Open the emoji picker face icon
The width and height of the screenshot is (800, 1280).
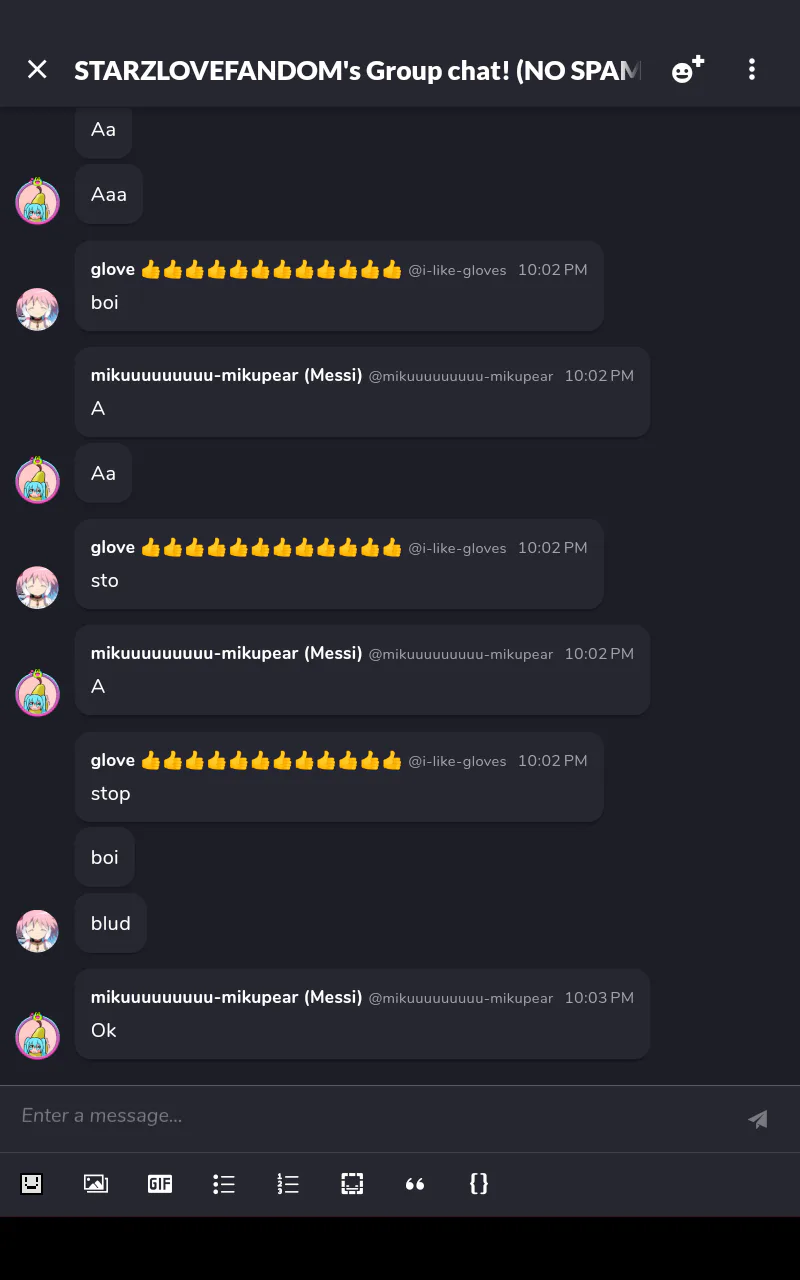32,1184
